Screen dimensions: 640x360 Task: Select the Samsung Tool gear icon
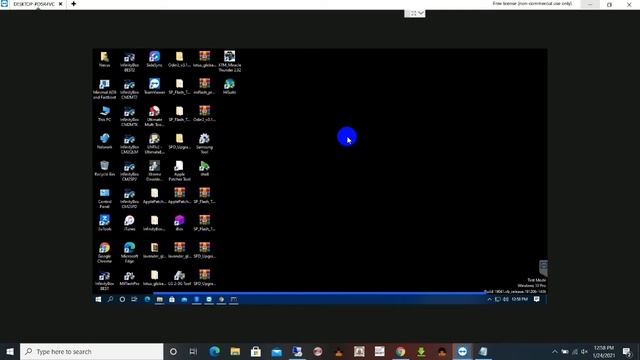[204, 144]
